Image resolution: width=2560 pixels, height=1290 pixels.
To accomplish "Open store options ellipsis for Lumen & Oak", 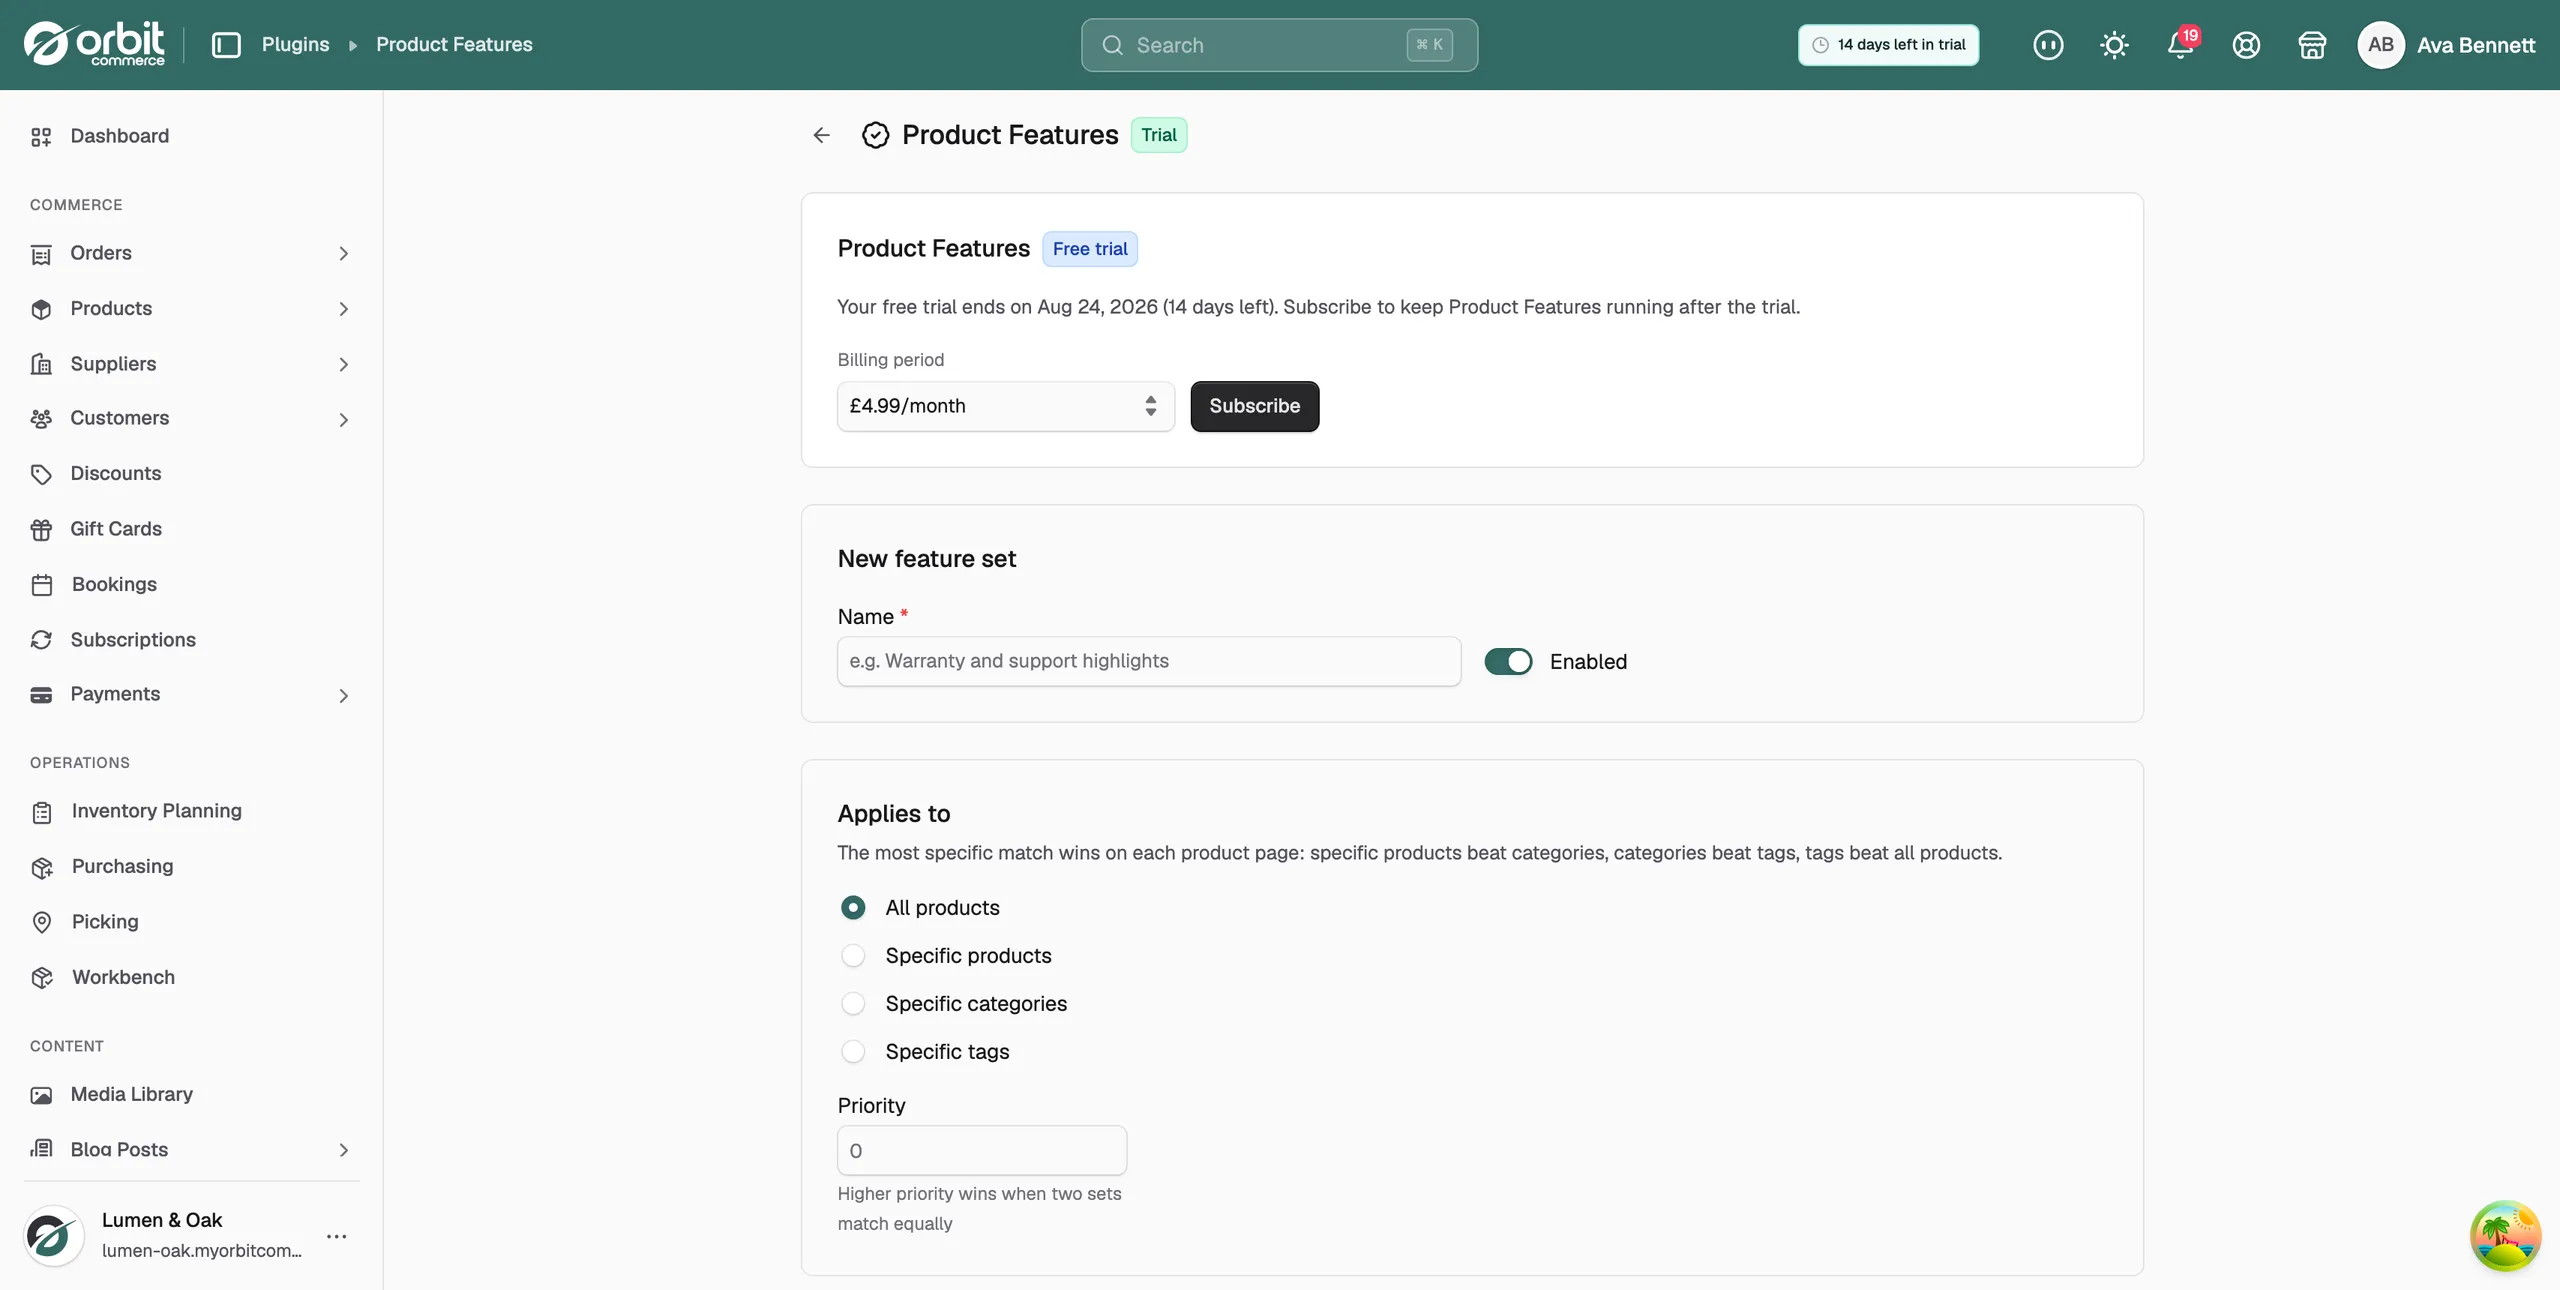I will pyautogui.click(x=337, y=1236).
